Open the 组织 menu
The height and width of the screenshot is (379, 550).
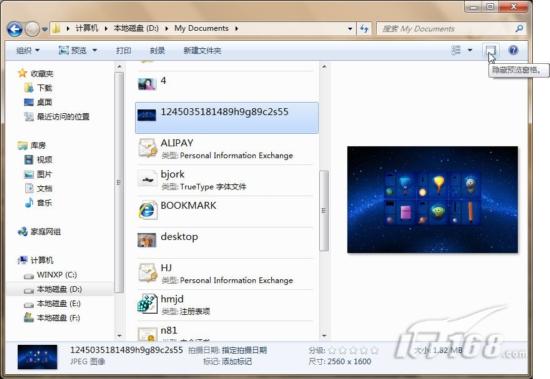pos(28,51)
